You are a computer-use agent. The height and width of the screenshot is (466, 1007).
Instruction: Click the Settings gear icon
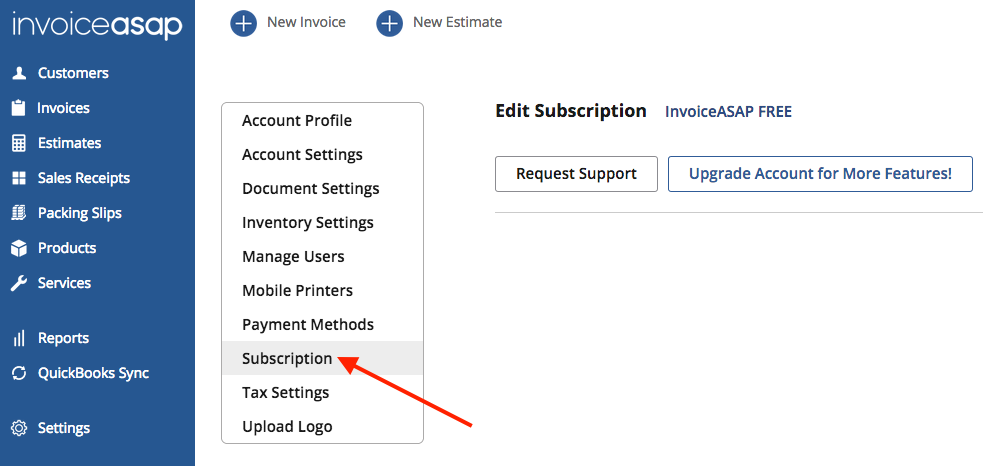[x=18, y=428]
